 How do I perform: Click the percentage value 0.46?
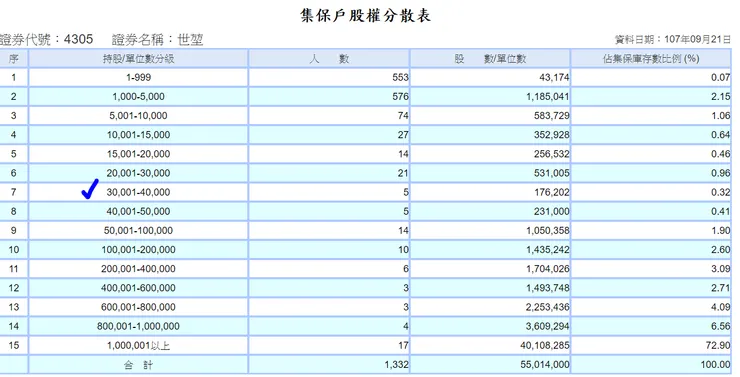[721, 154]
